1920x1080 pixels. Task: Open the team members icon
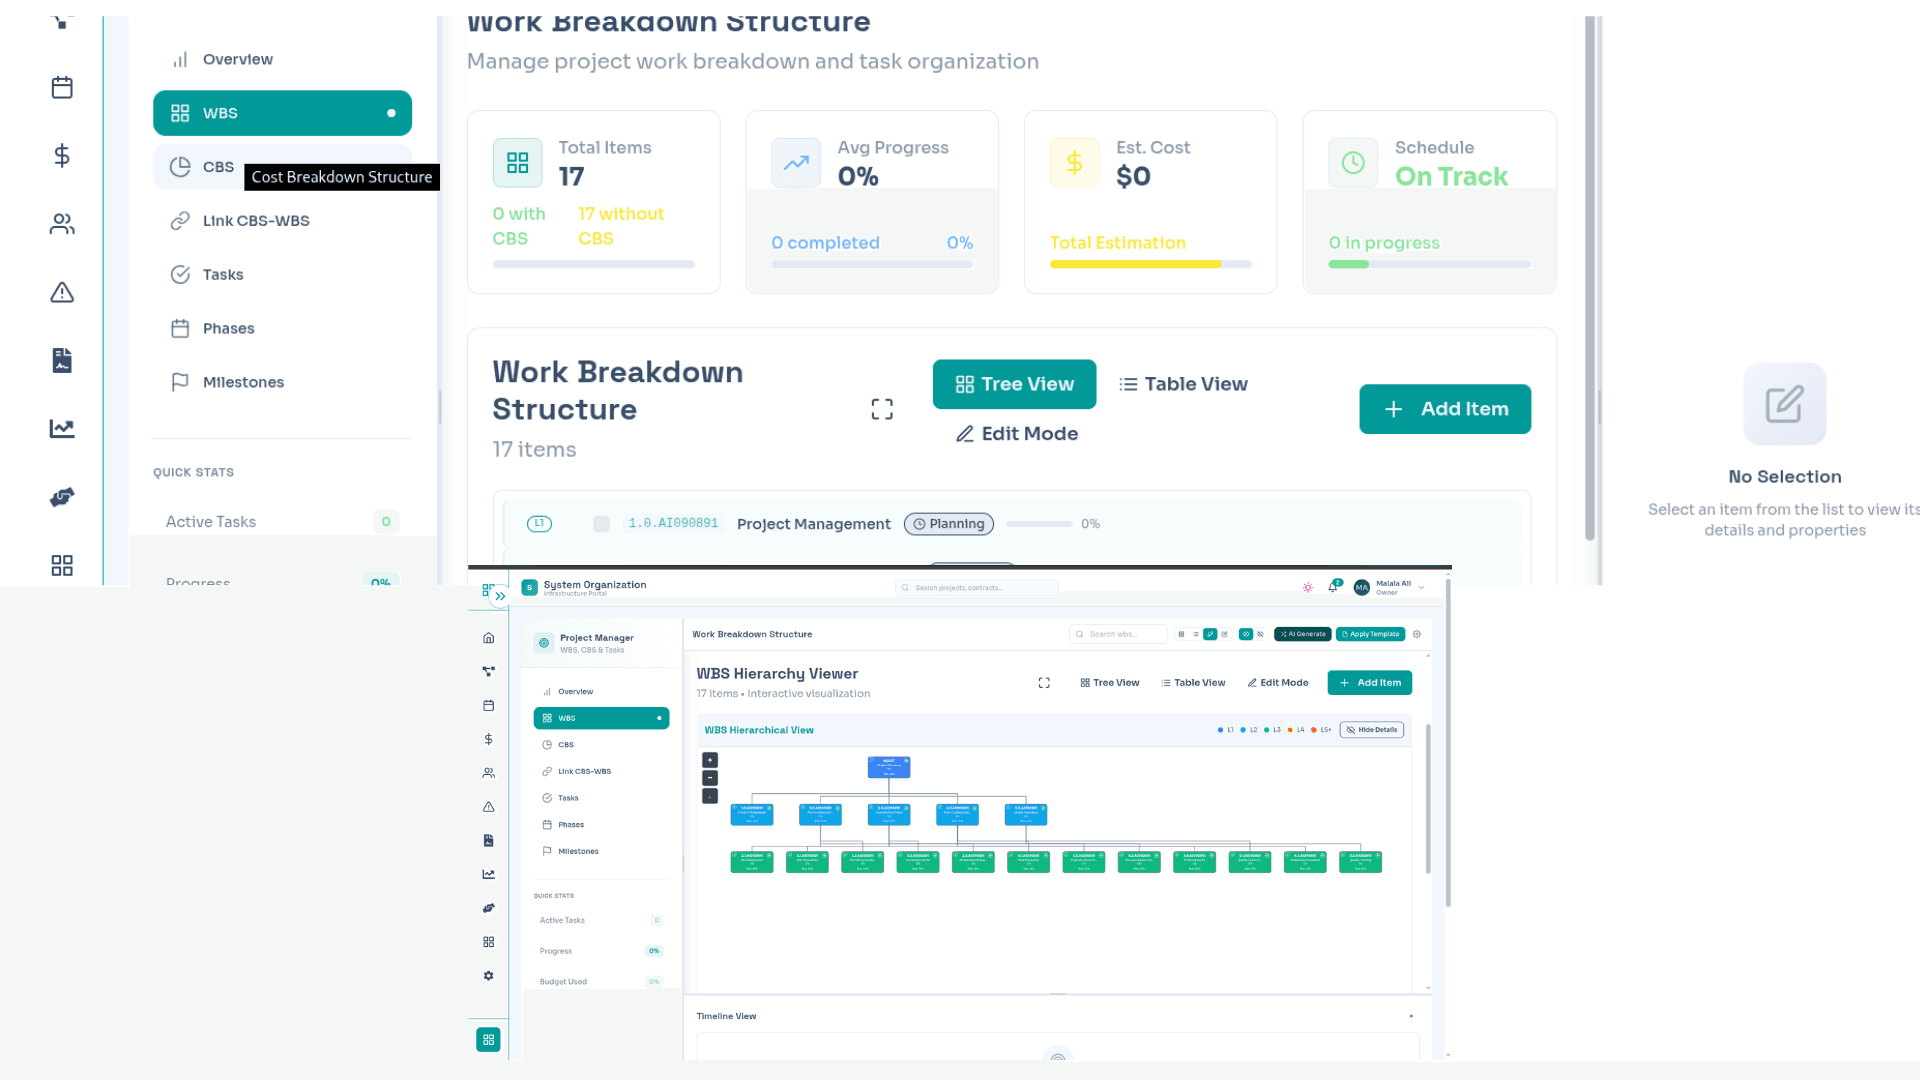point(62,224)
